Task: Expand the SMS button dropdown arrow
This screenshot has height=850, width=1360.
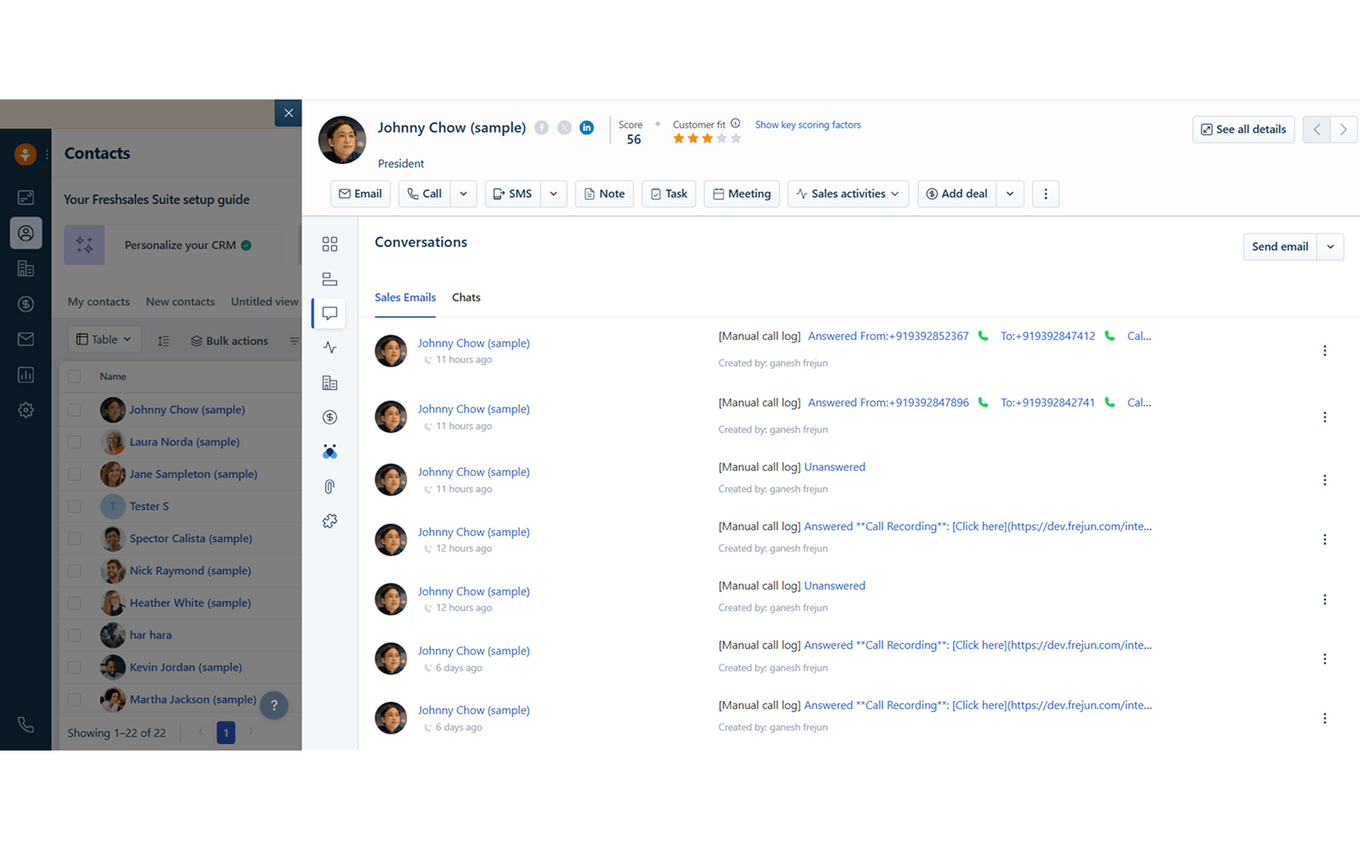Action: 554,194
